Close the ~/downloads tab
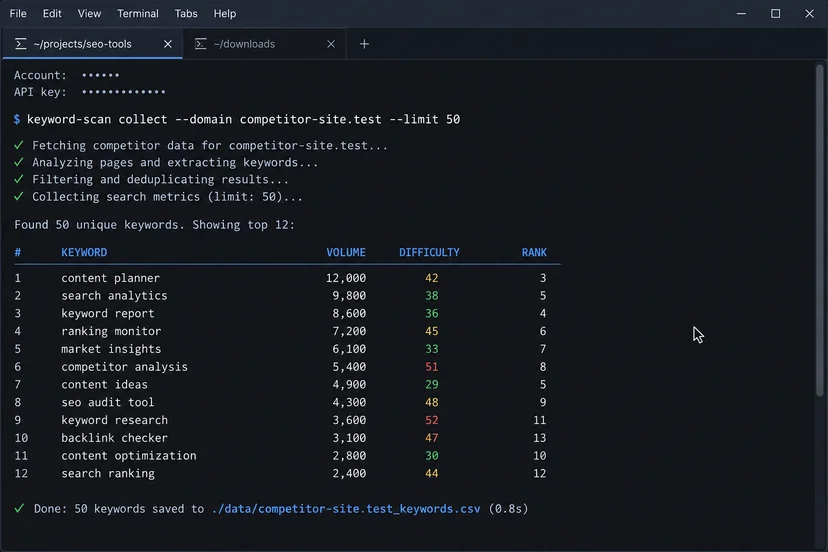Screen dimensions: 828x552 point(331,44)
